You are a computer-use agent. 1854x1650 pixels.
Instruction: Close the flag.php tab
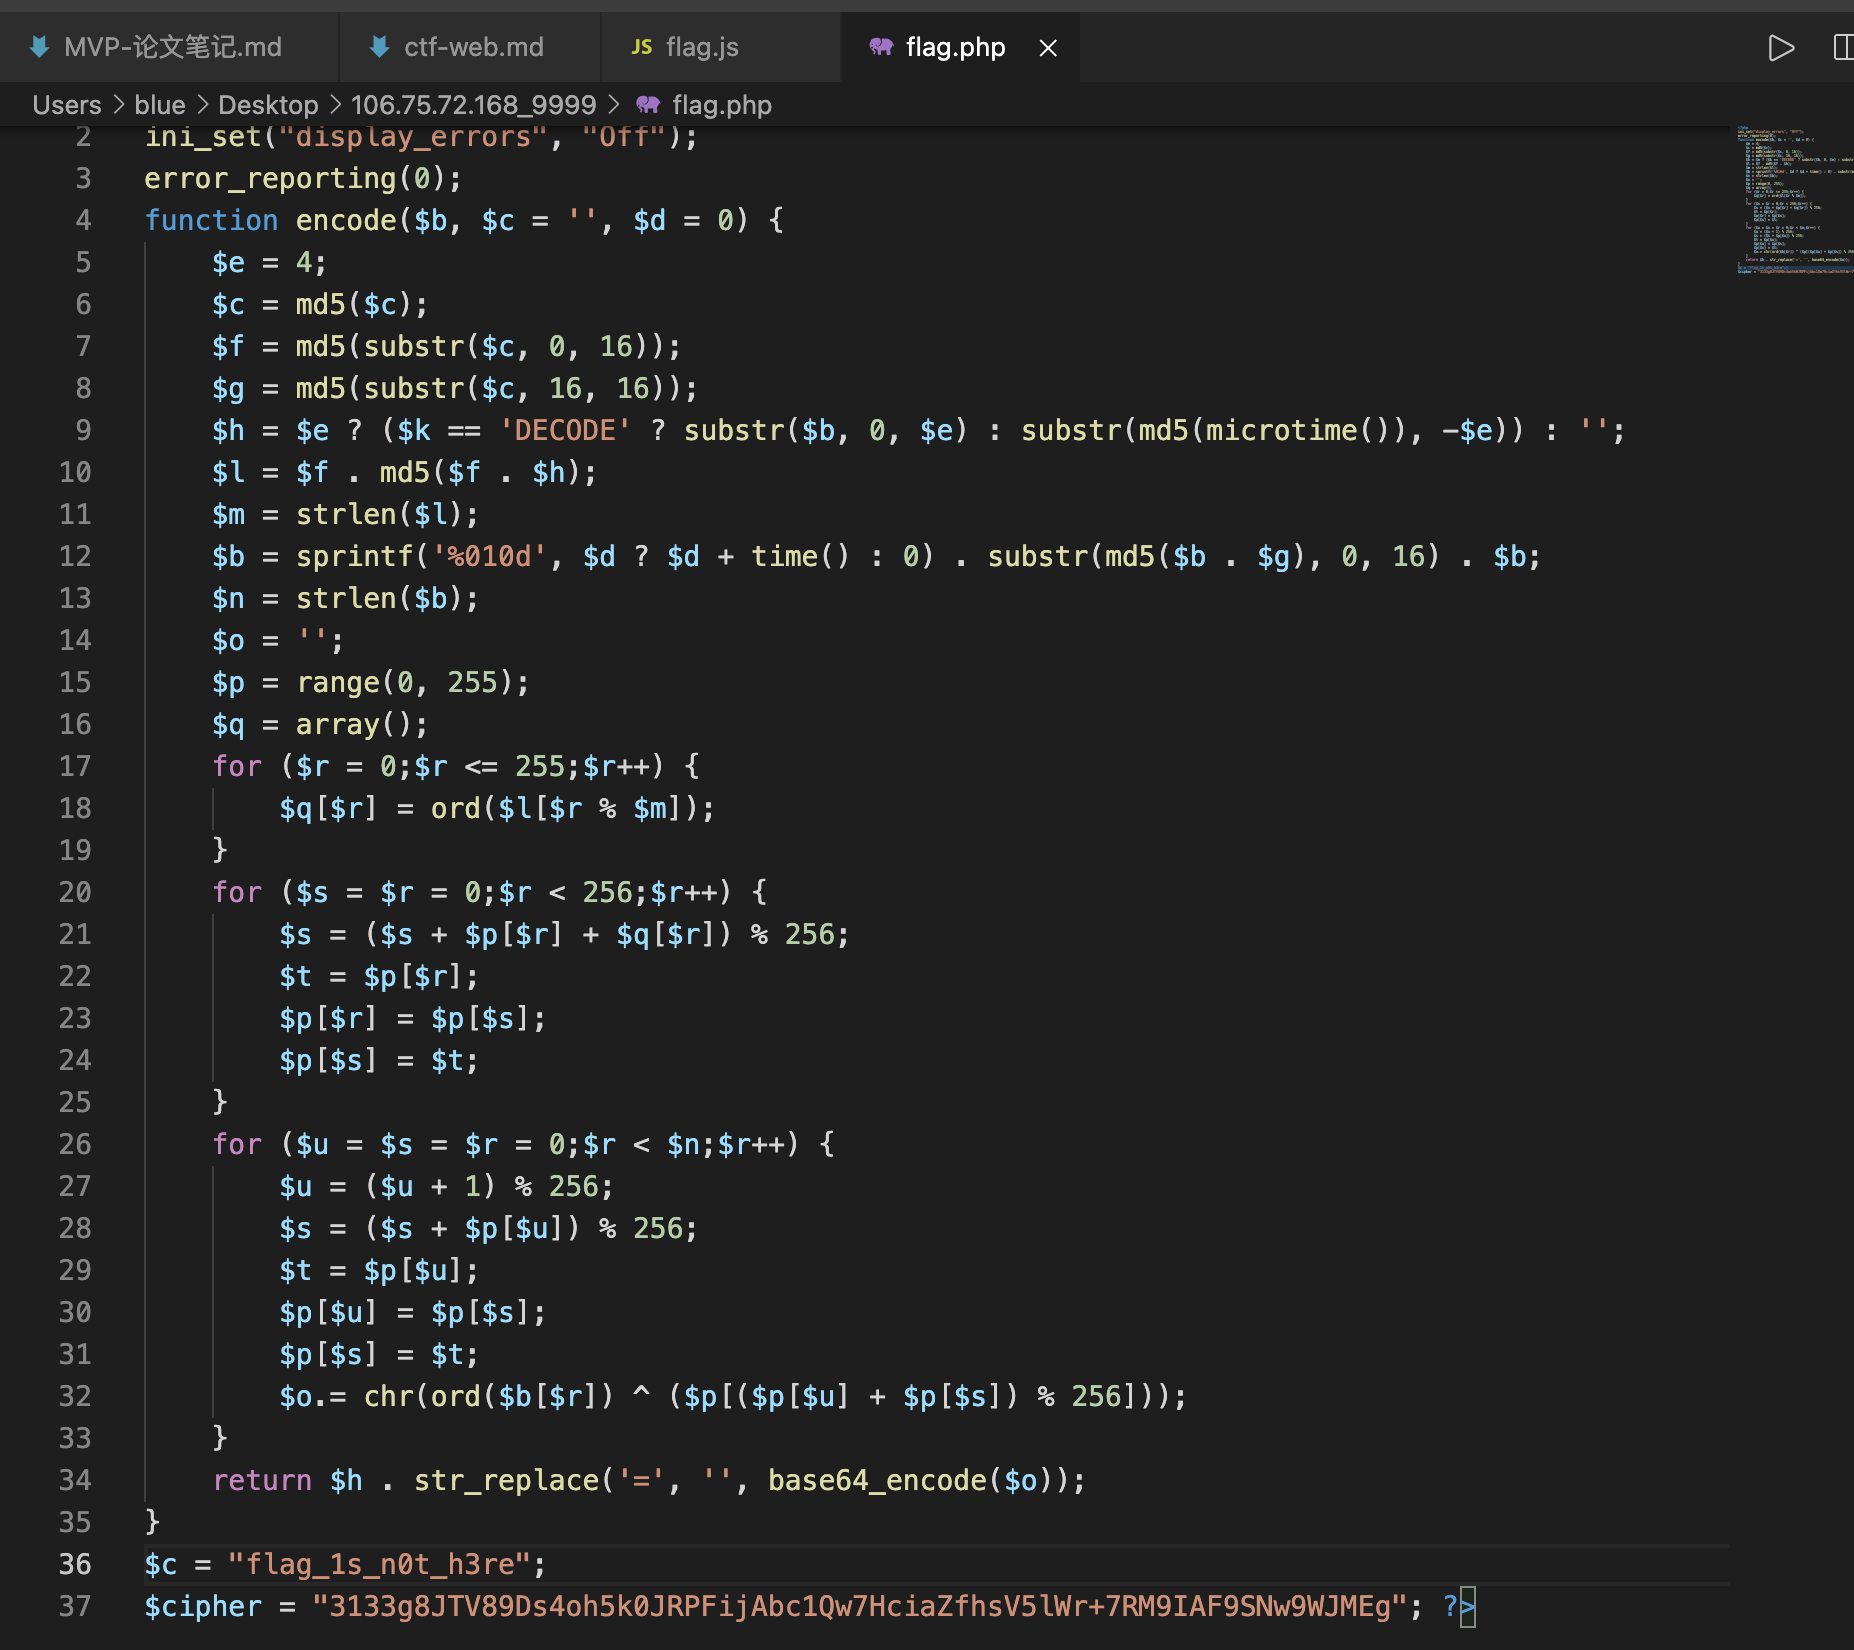coord(1048,48)
